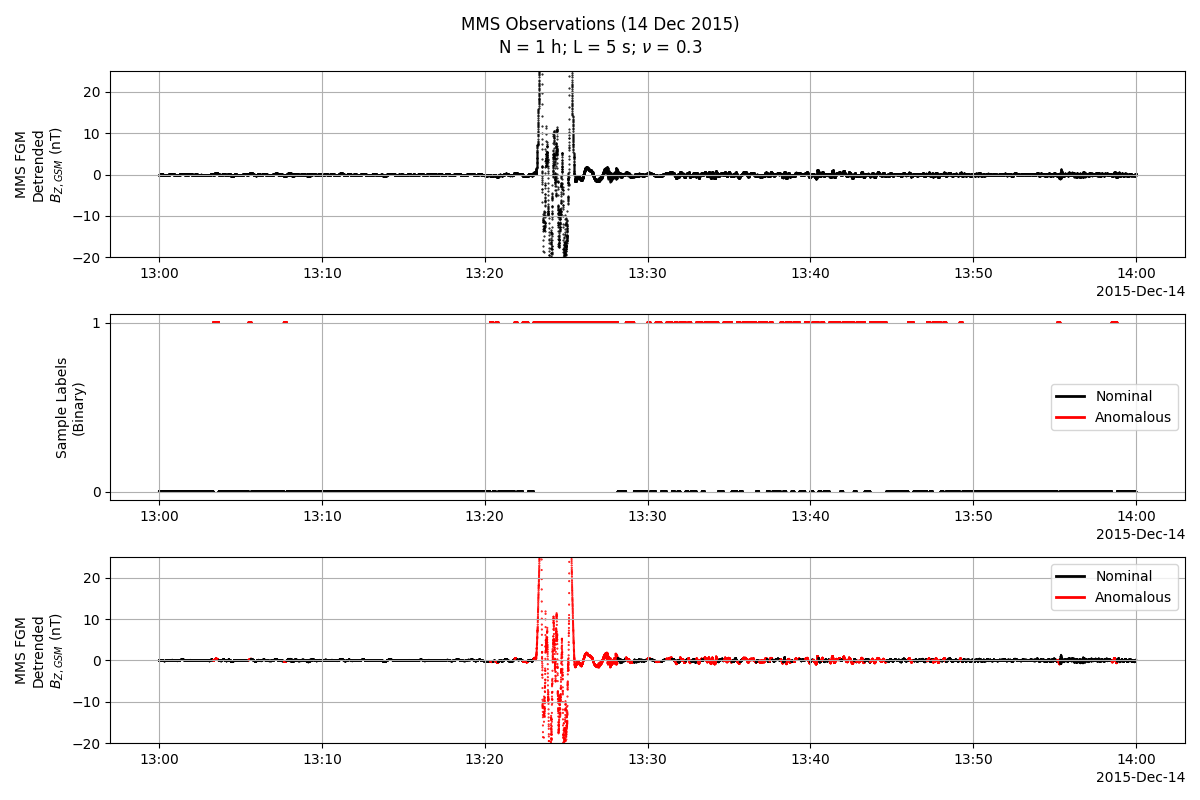The width and height of the screenshot is (1200, 800).
Task: Click the 13:30 tick label under top panel
Action: [647, 273]
